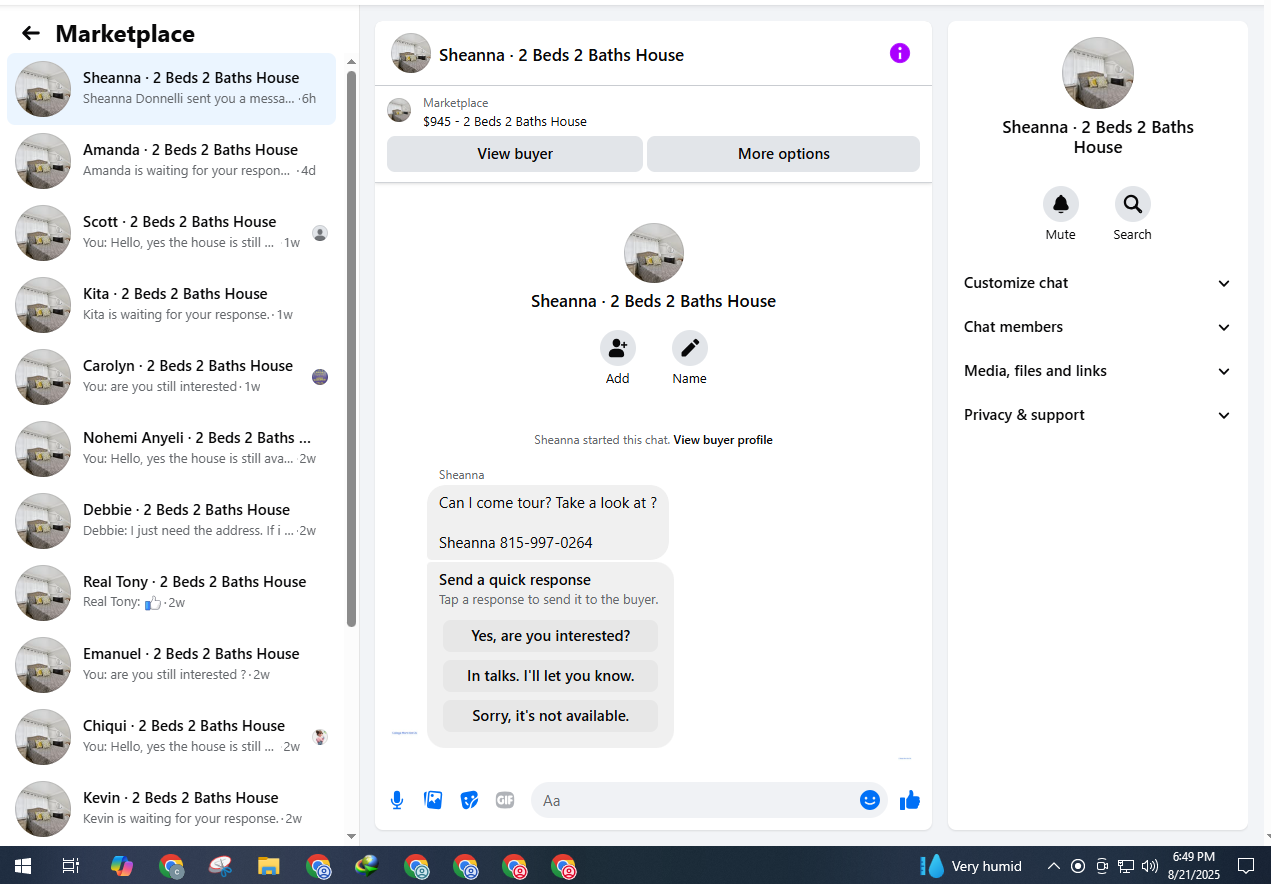Click listing thumbnail in right info panel
This screenshot has height=884, width=1271.
point(1098,73)
